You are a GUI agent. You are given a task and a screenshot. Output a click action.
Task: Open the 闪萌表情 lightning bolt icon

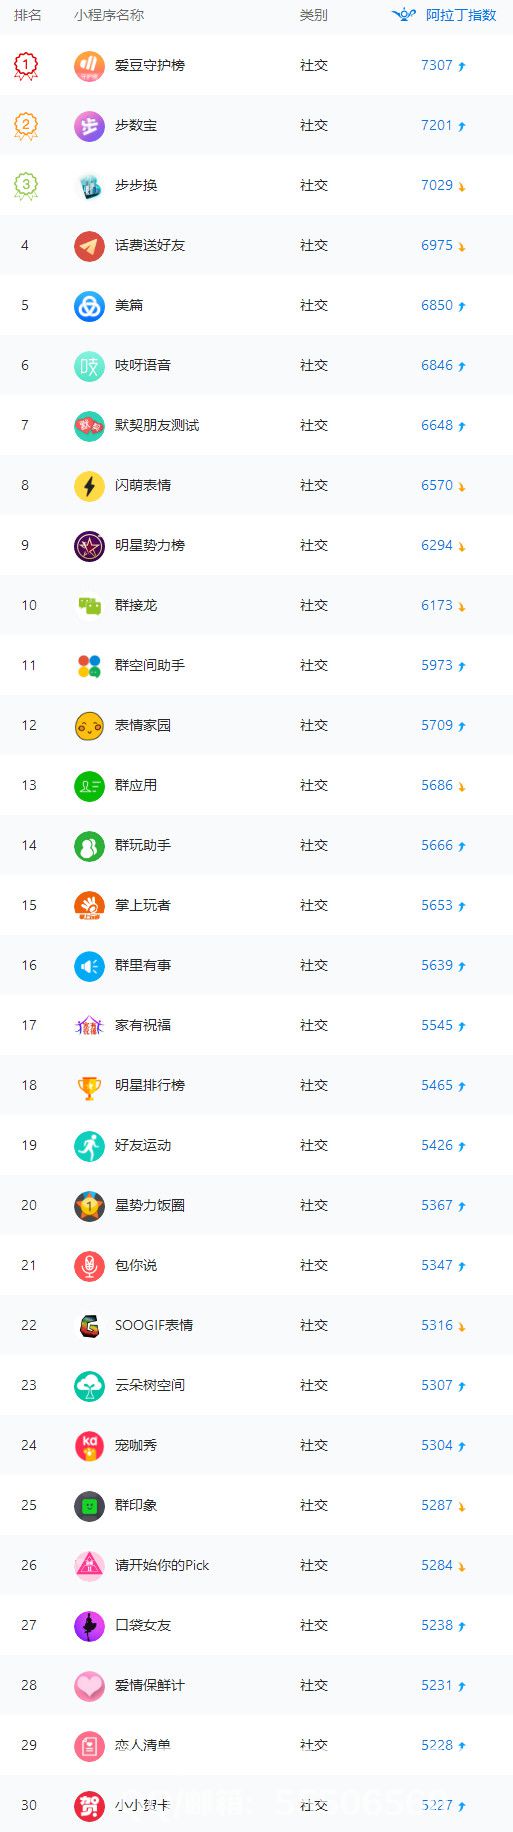click(x=89, y=486)
